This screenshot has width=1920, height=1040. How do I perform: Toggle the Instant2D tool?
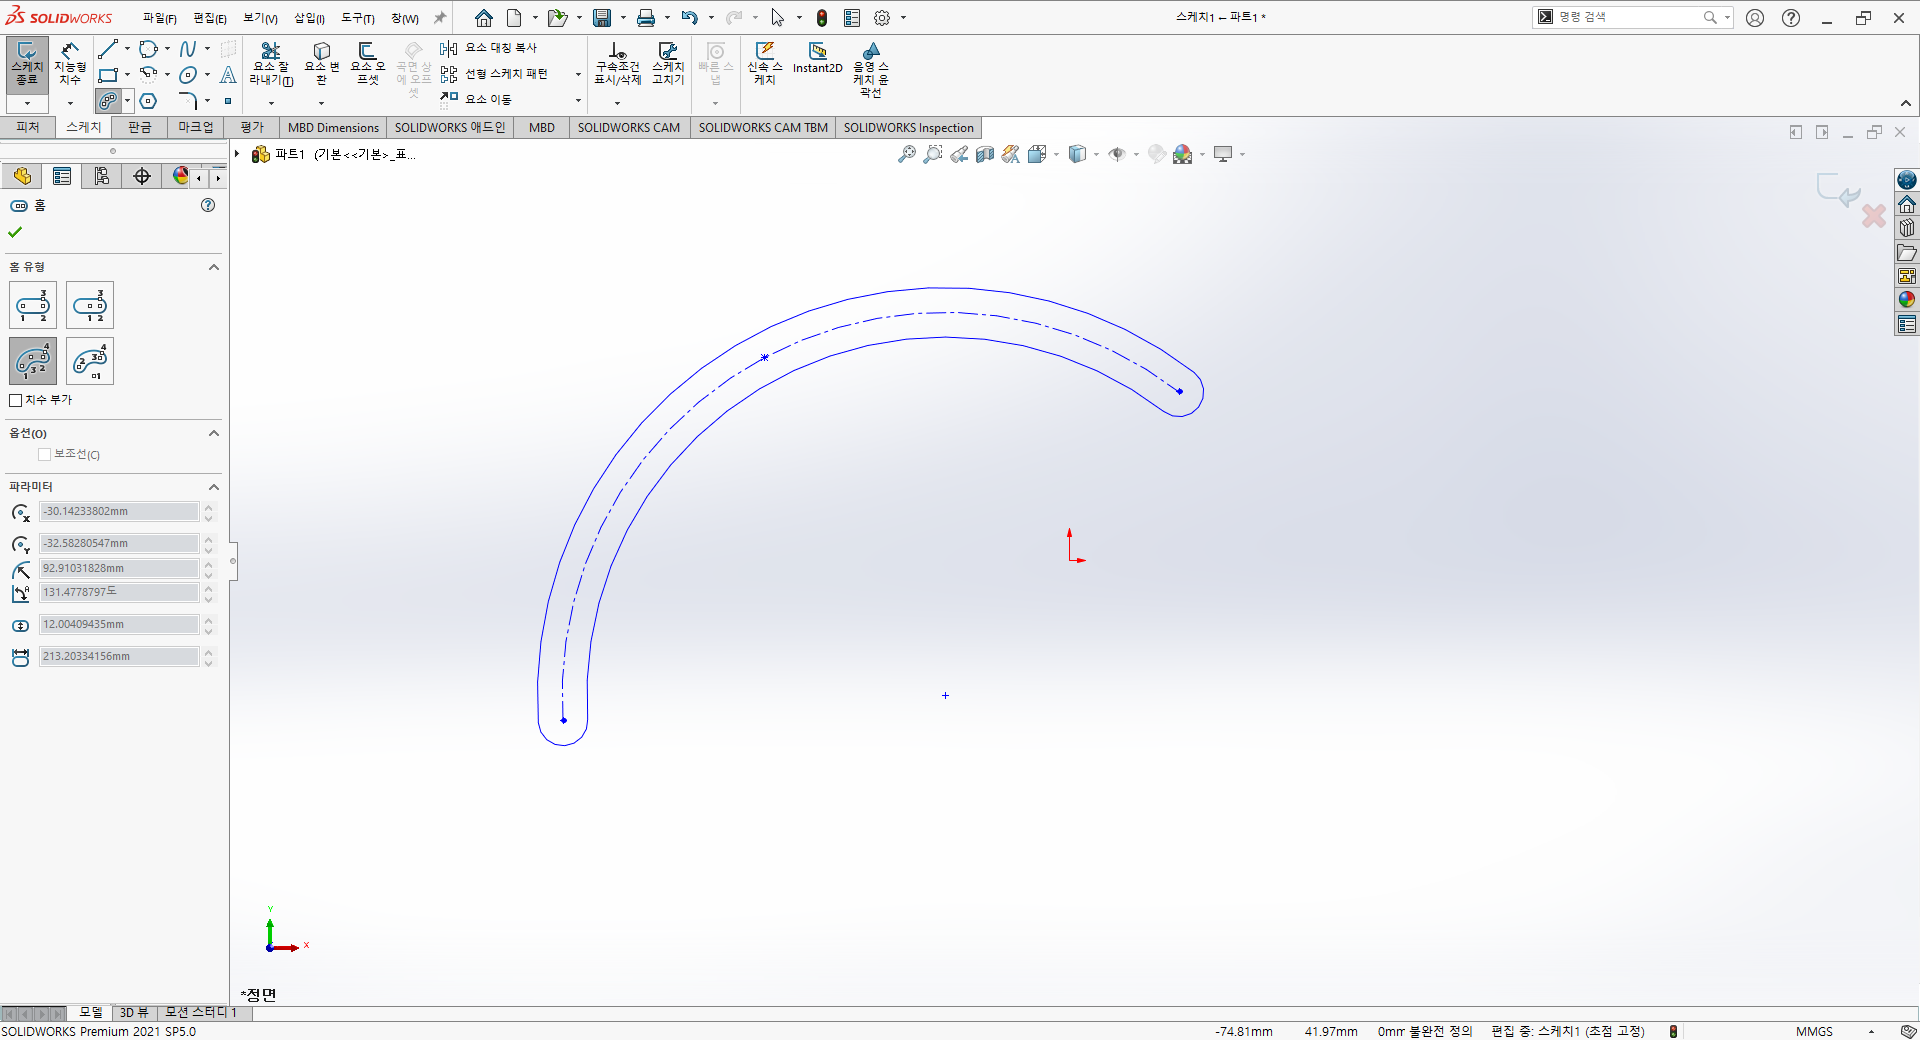[818, 58]
